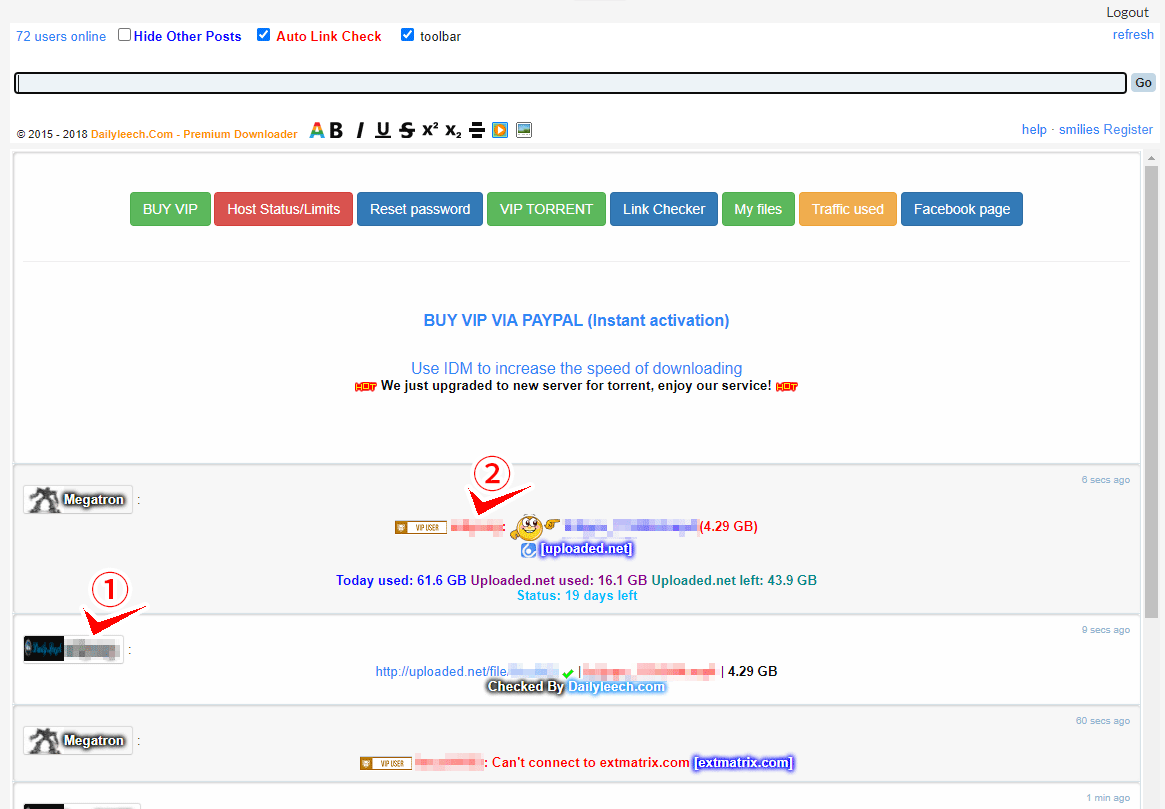The width and height of the screenshot is (1165, 809).
Task: Click Dailyleech.com in Checked By line
Action: (x=616, y=687)
